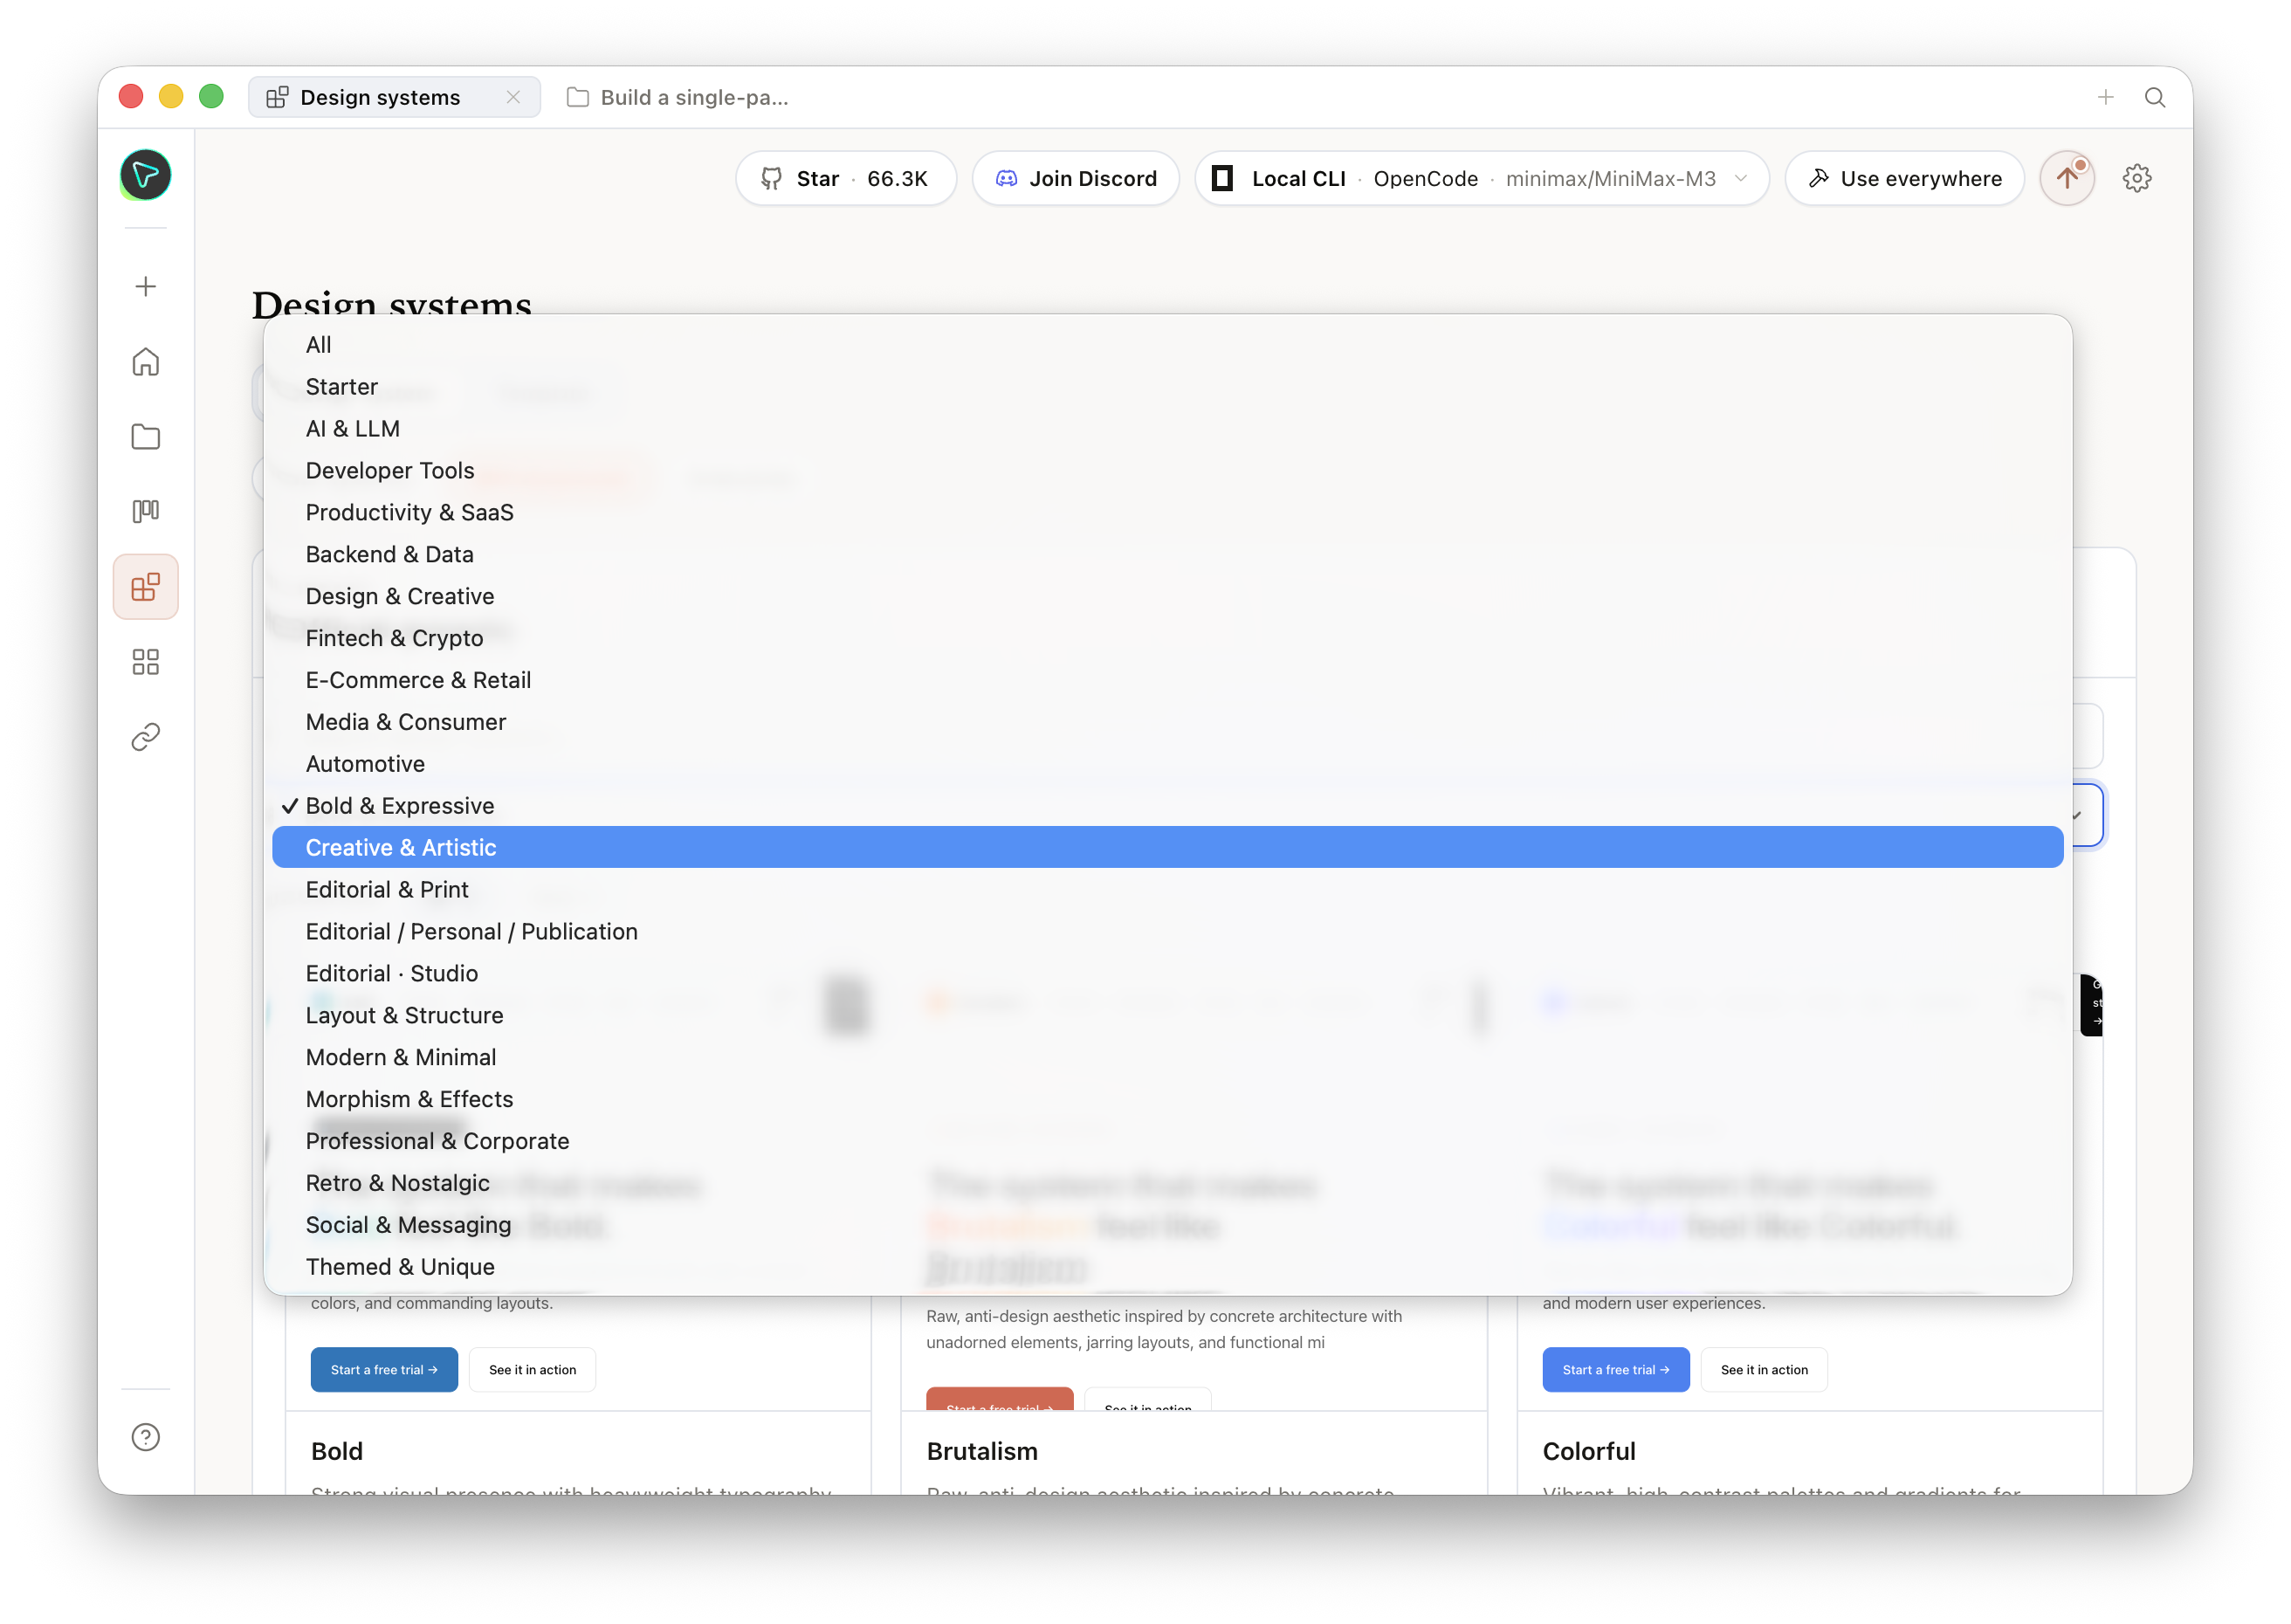Choose Automotive option
This screenshot has height=1624, width=2291.
tap(1167, 765)
